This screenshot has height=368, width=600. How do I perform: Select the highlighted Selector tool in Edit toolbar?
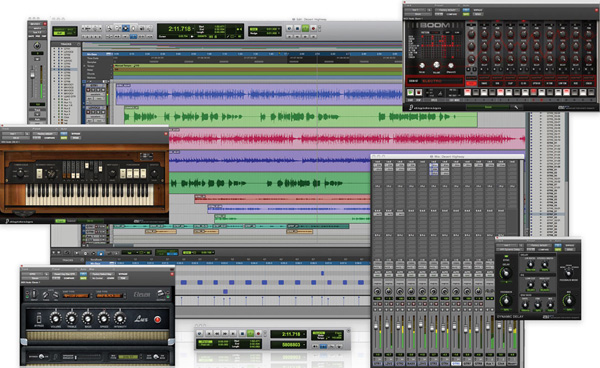(x=125, y=28)
